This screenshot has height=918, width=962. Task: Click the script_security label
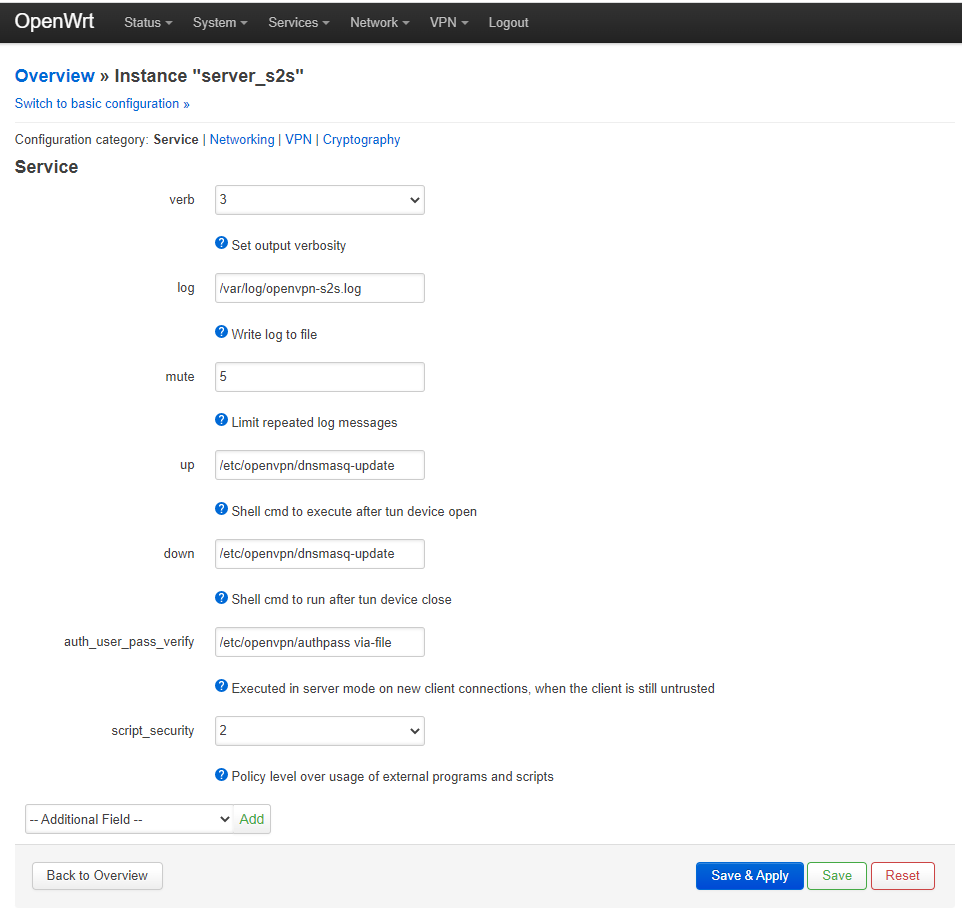pyautogui.click(x=153, y=731)
